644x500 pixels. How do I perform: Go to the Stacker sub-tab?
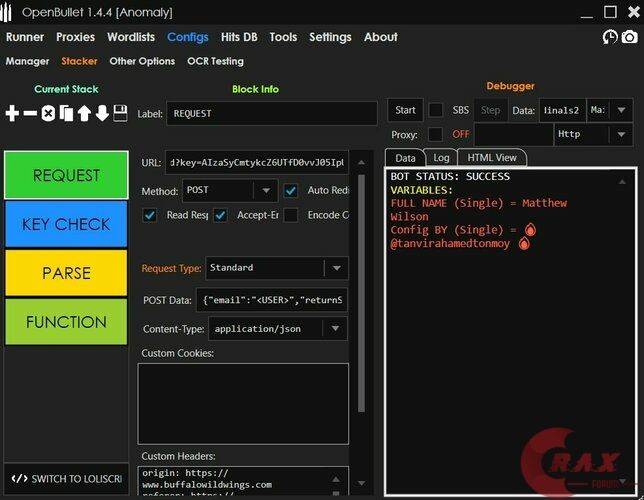point(79,61)
